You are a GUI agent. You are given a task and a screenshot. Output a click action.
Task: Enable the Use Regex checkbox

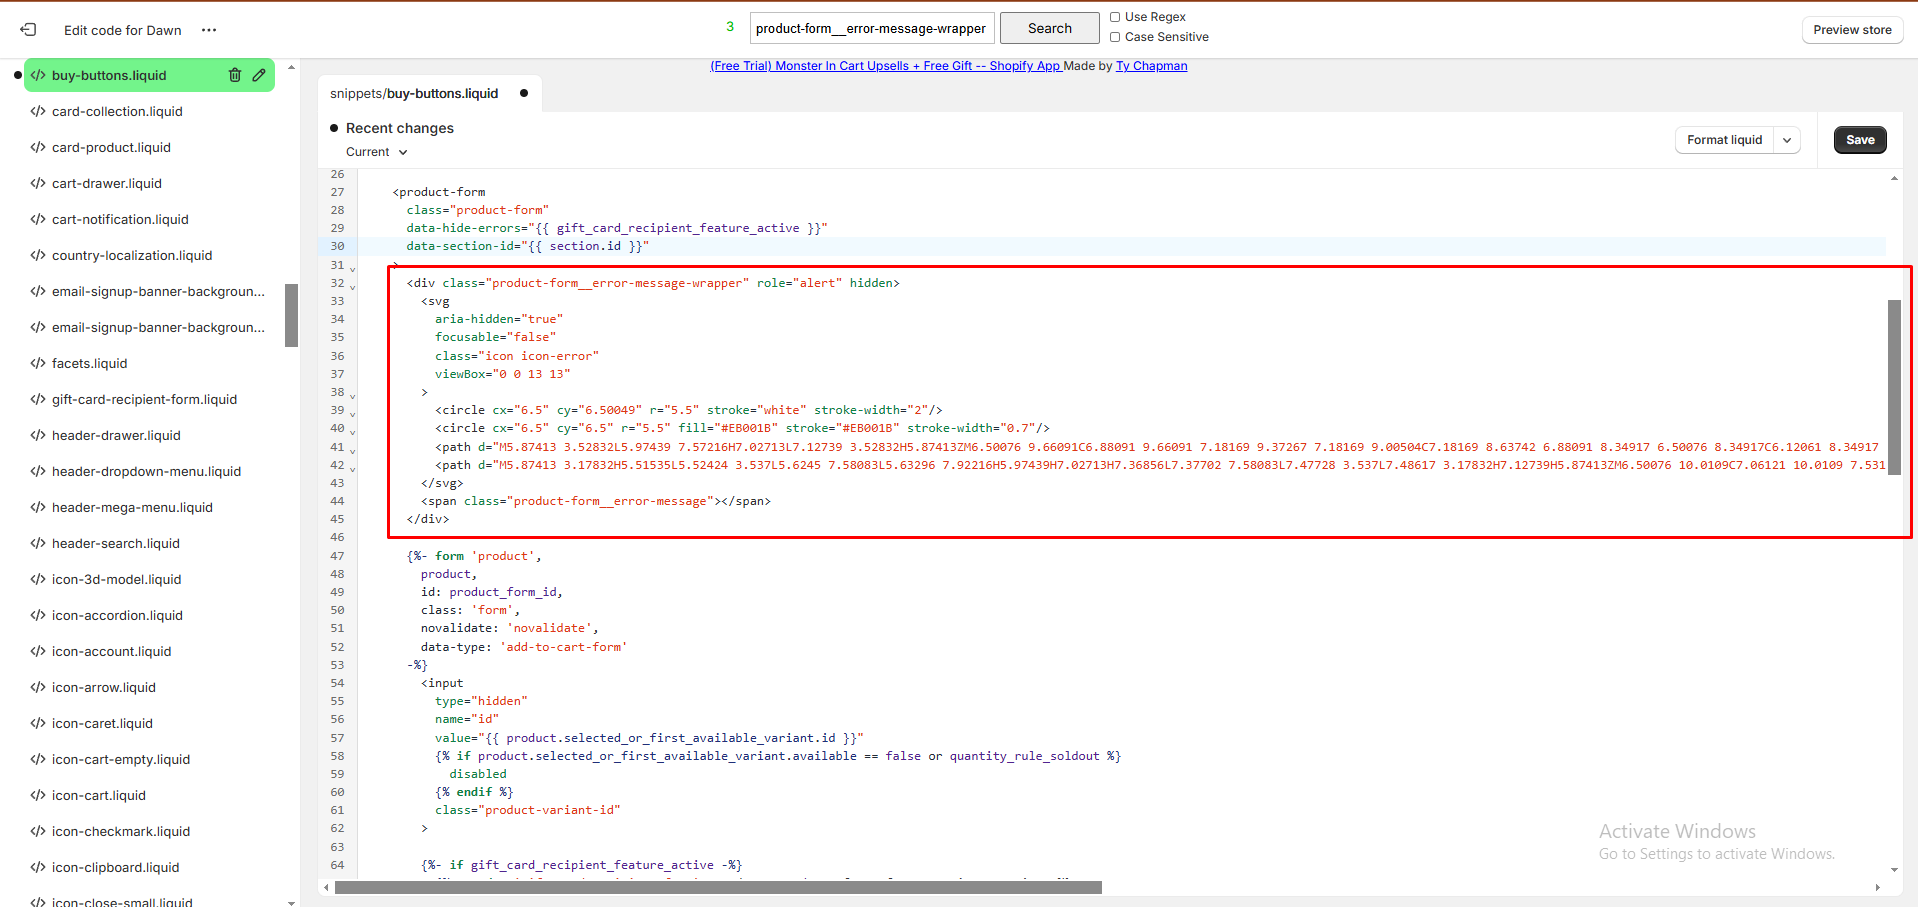coord(1115,17)
